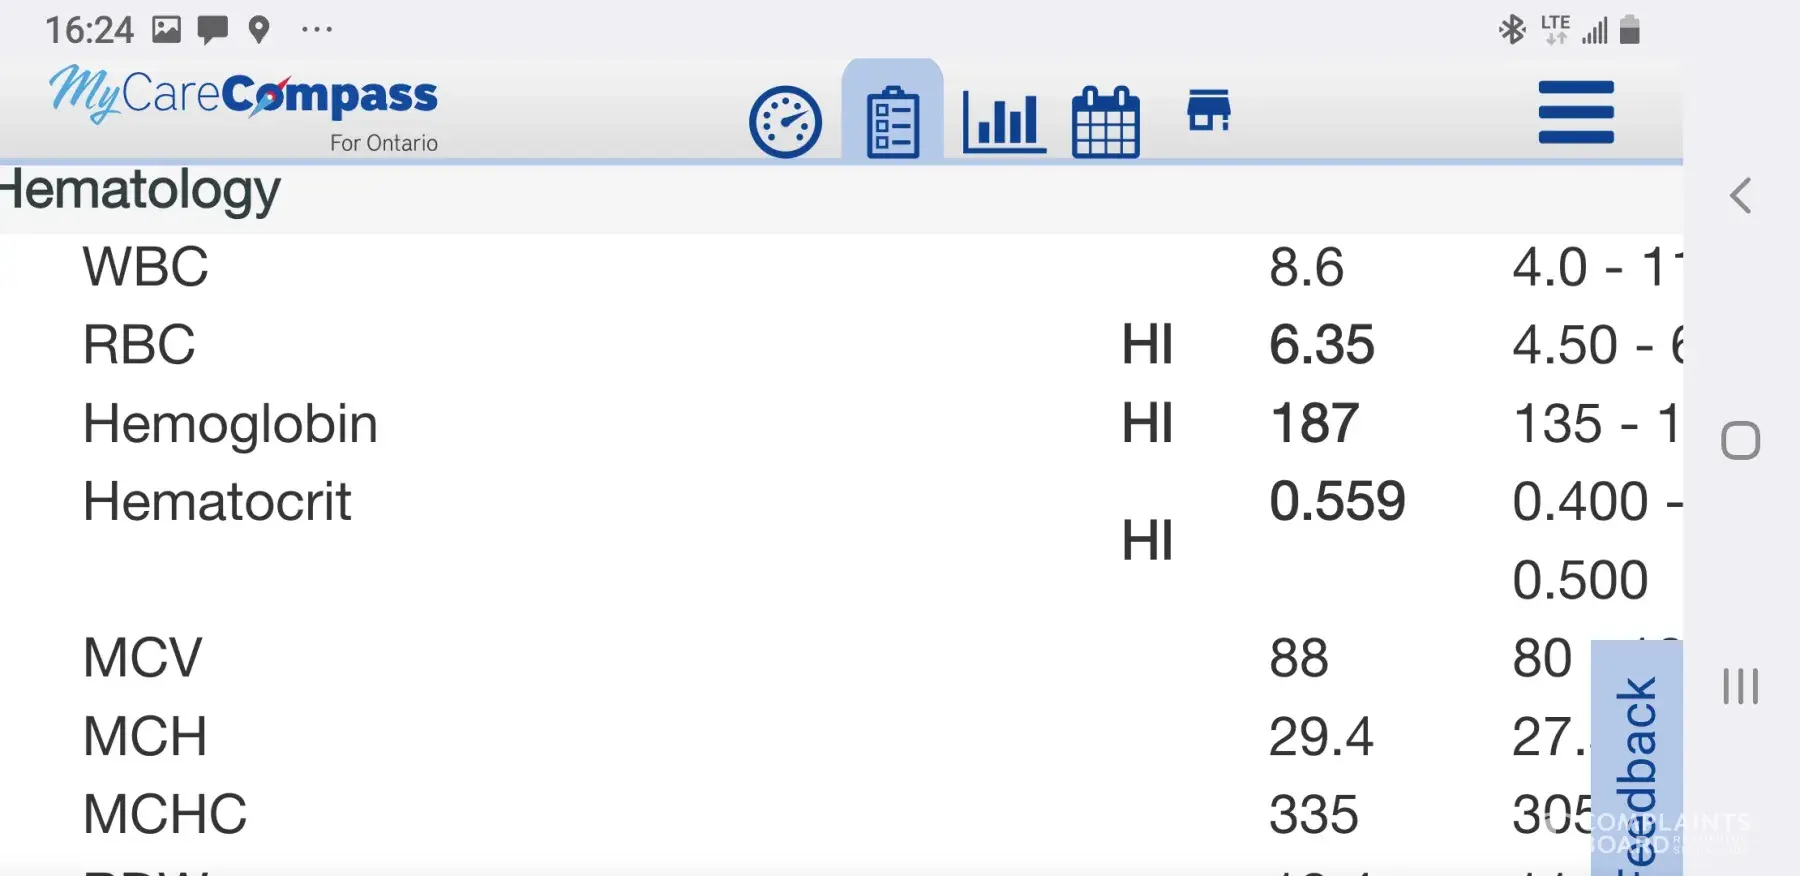This screenshot has height=876, width=1800.
Task: Open the calendar appointments icon
Action: coord(1105,122)
